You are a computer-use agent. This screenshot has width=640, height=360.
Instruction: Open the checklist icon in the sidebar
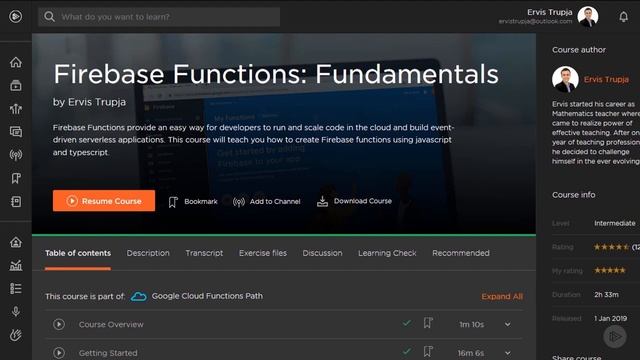[x=16, y=289]
